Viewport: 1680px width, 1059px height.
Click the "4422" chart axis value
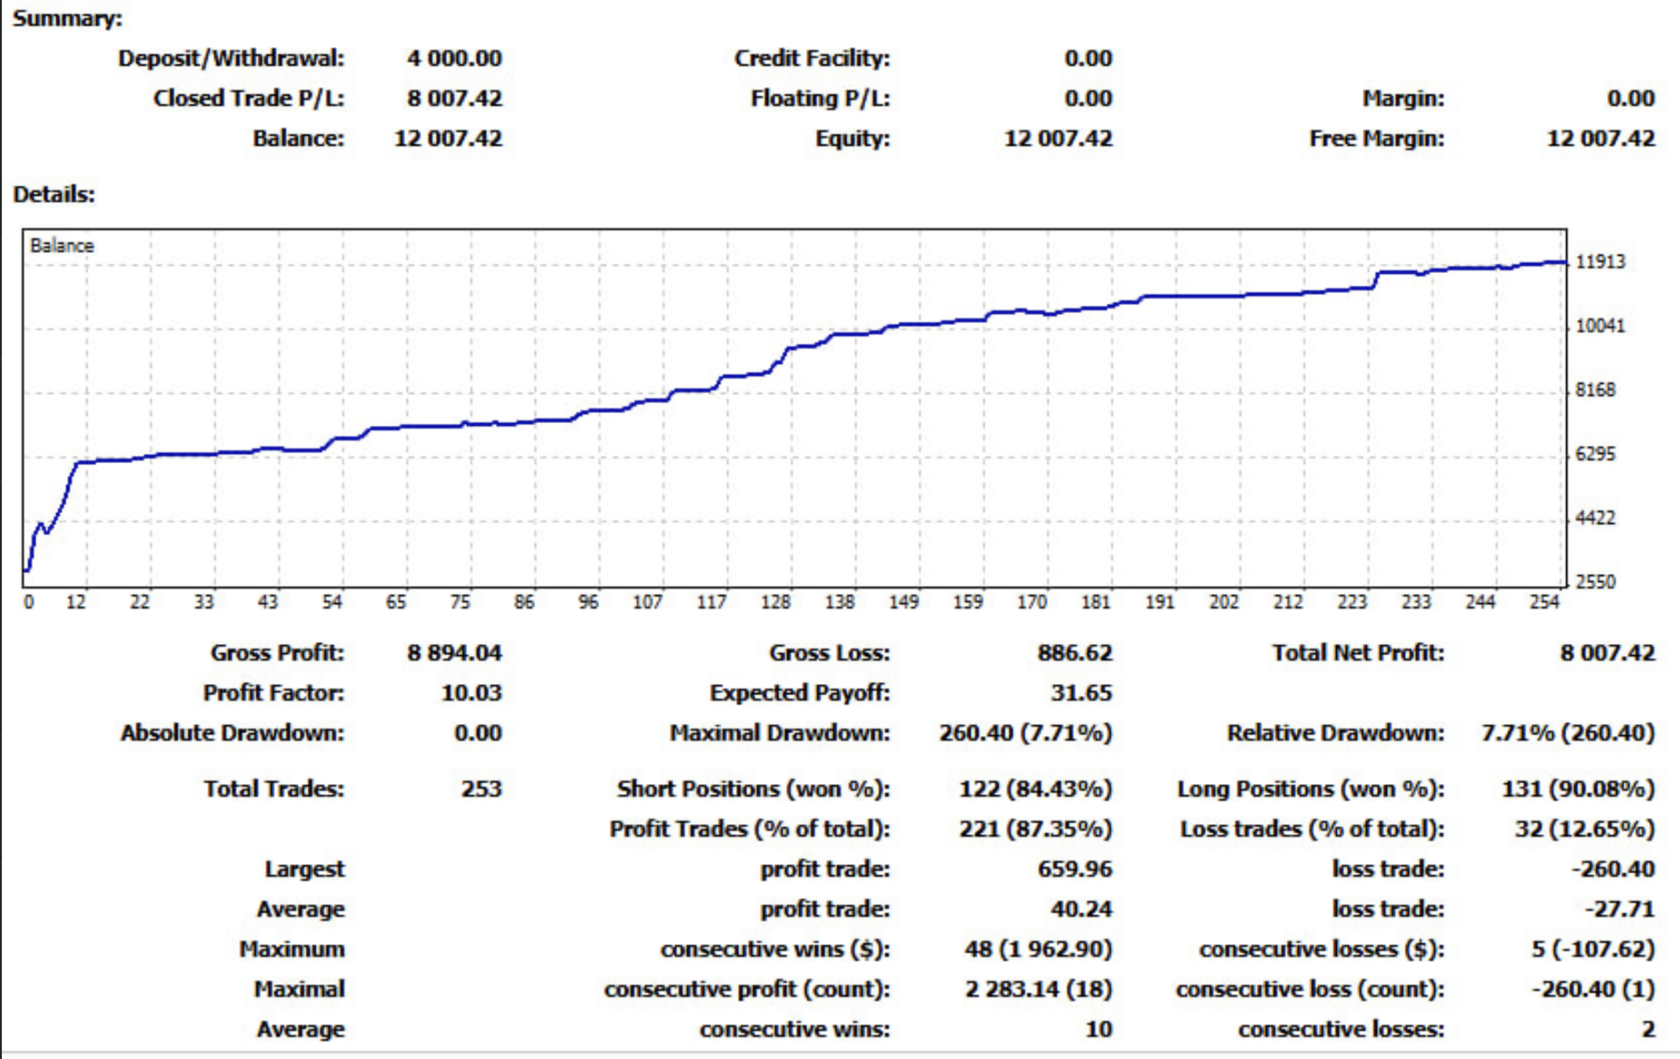pyautogui.click(x=1595, y=518)
